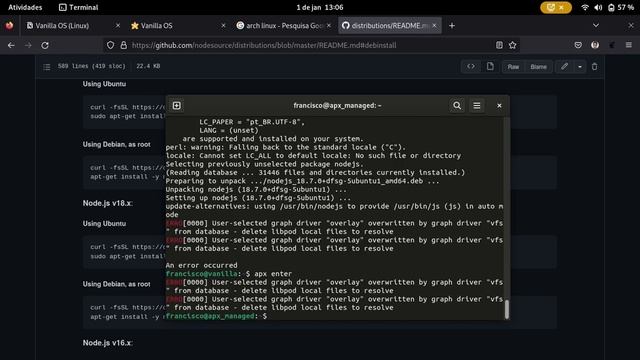Bookmark this page with star
Viewport: 640px width, 360px height.
click(513, 45)
